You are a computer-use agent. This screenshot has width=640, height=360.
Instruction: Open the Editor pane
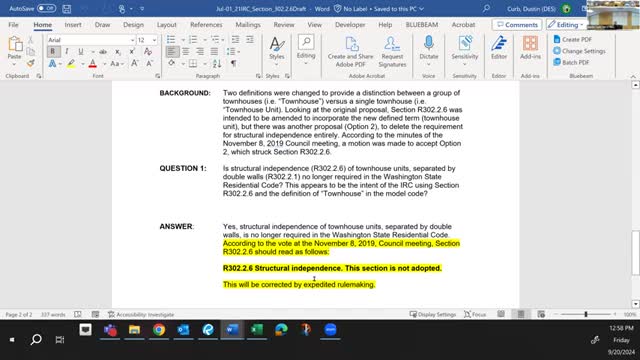pyautogui.click(x=499, y=48)
